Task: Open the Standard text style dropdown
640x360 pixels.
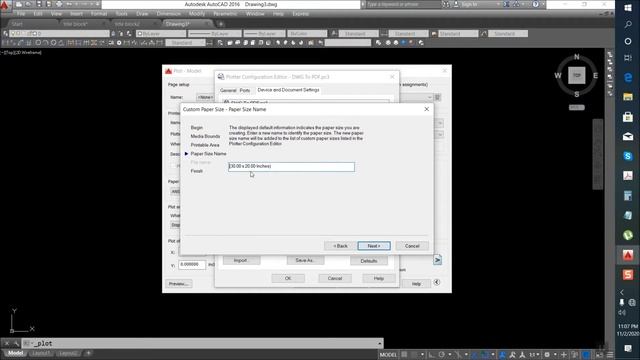Action: 358,33
